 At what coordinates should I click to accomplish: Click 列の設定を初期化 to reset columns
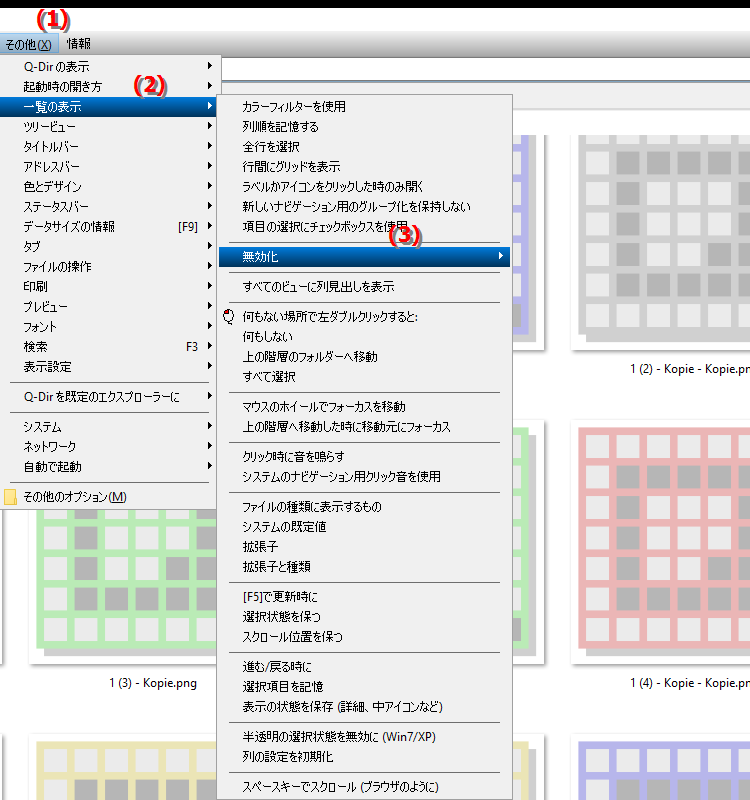pyautogui.click(x=286, y=757)
